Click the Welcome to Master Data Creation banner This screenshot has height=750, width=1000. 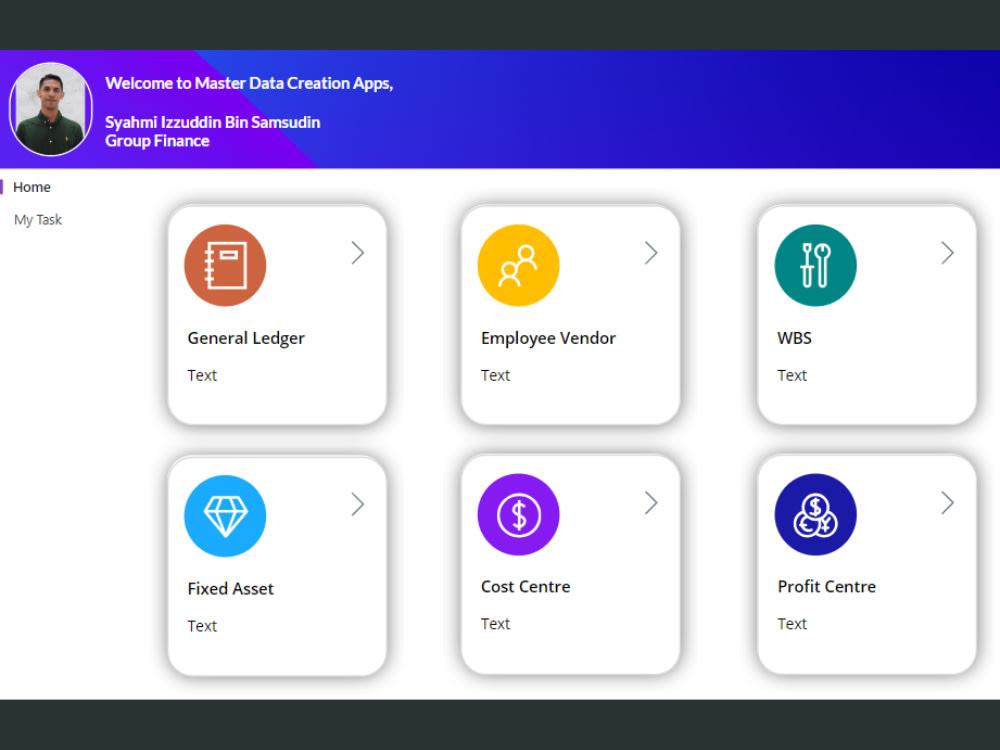(x=249, y=83)
